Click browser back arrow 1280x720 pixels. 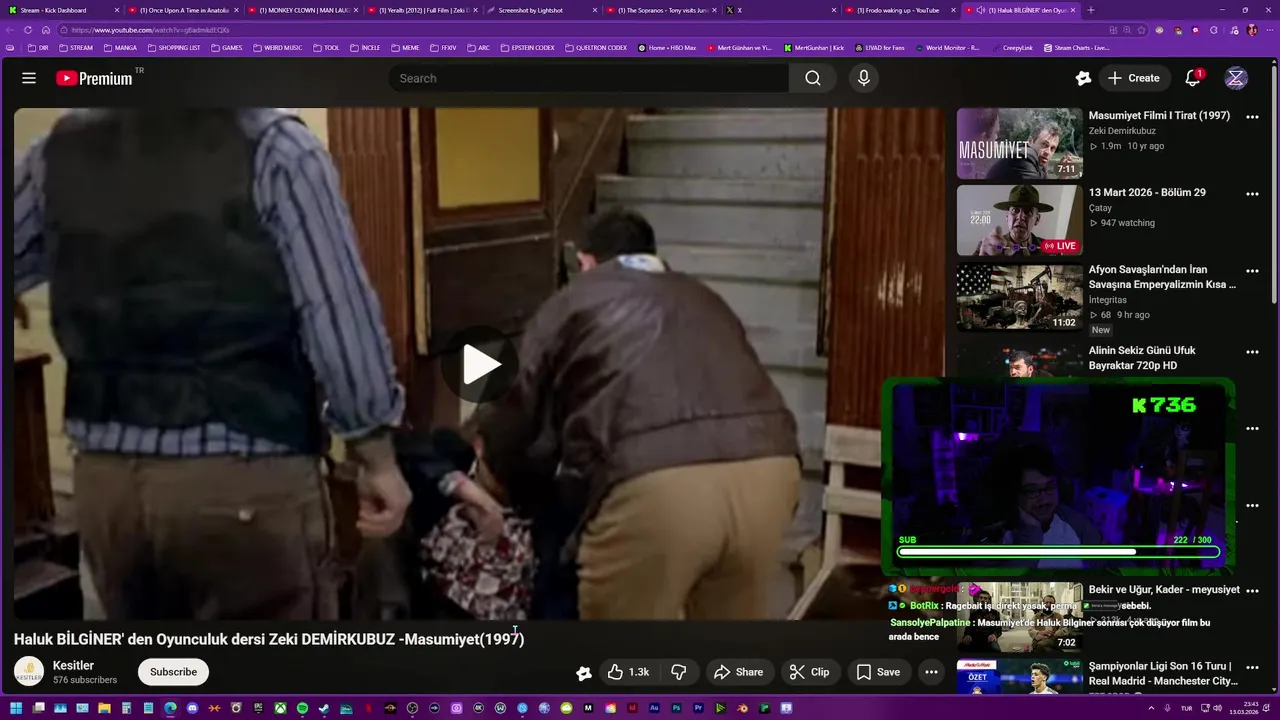pos(9,30)
